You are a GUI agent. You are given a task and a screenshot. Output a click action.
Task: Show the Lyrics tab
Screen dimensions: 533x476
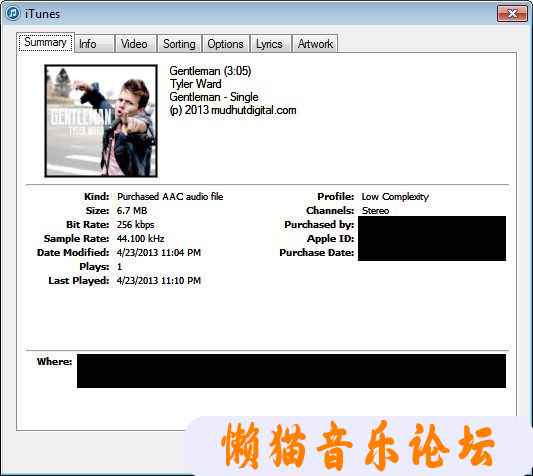[271, 44]
